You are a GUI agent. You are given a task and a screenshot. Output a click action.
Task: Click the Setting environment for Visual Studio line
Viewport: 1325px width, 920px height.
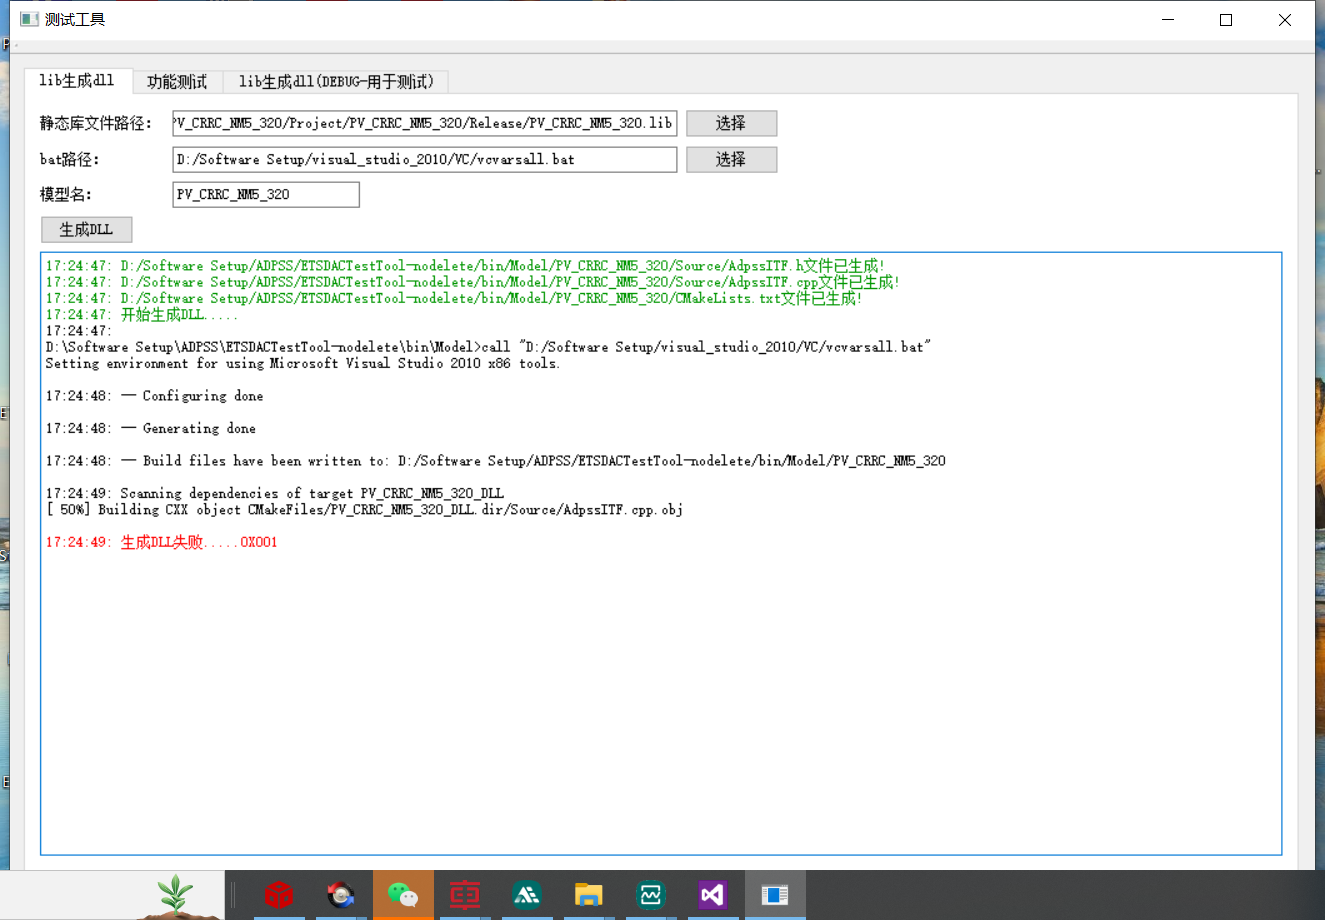pyautogui.click(x=302, y=363)
